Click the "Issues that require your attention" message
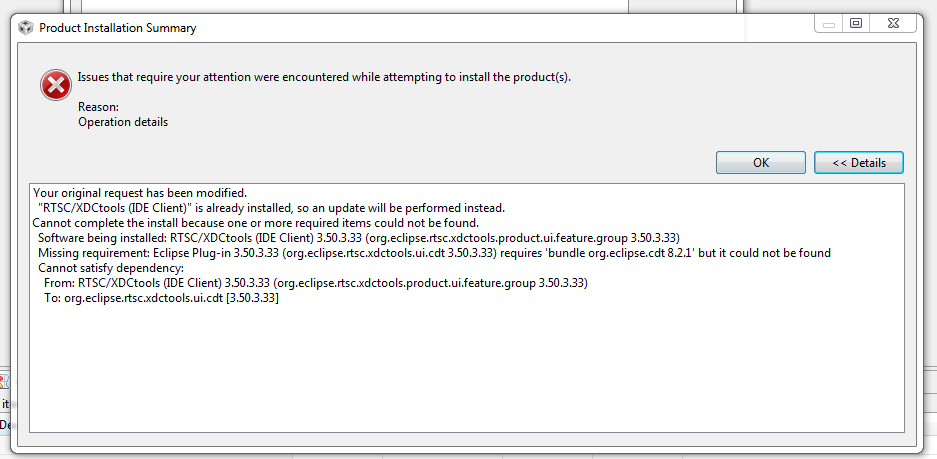Image resolution: width=937 pixels, height=459 pixels. (324, 77)
